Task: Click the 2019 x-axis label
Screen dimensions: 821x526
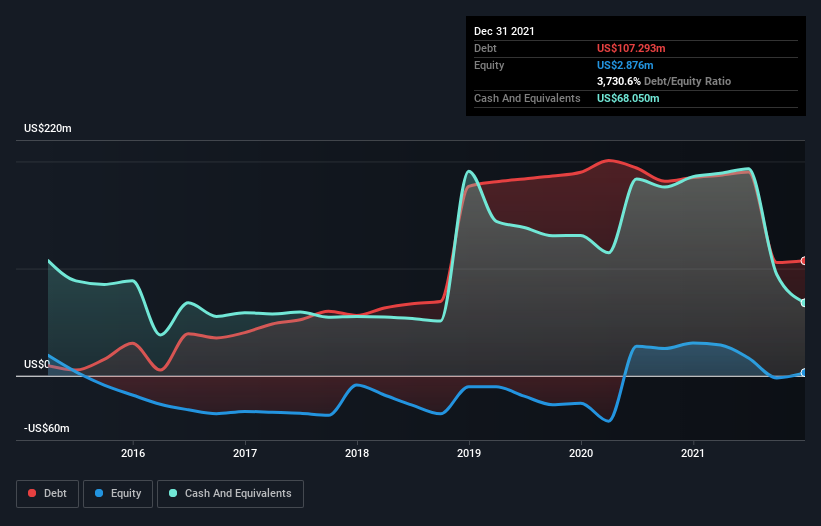Action: point(469,453)
